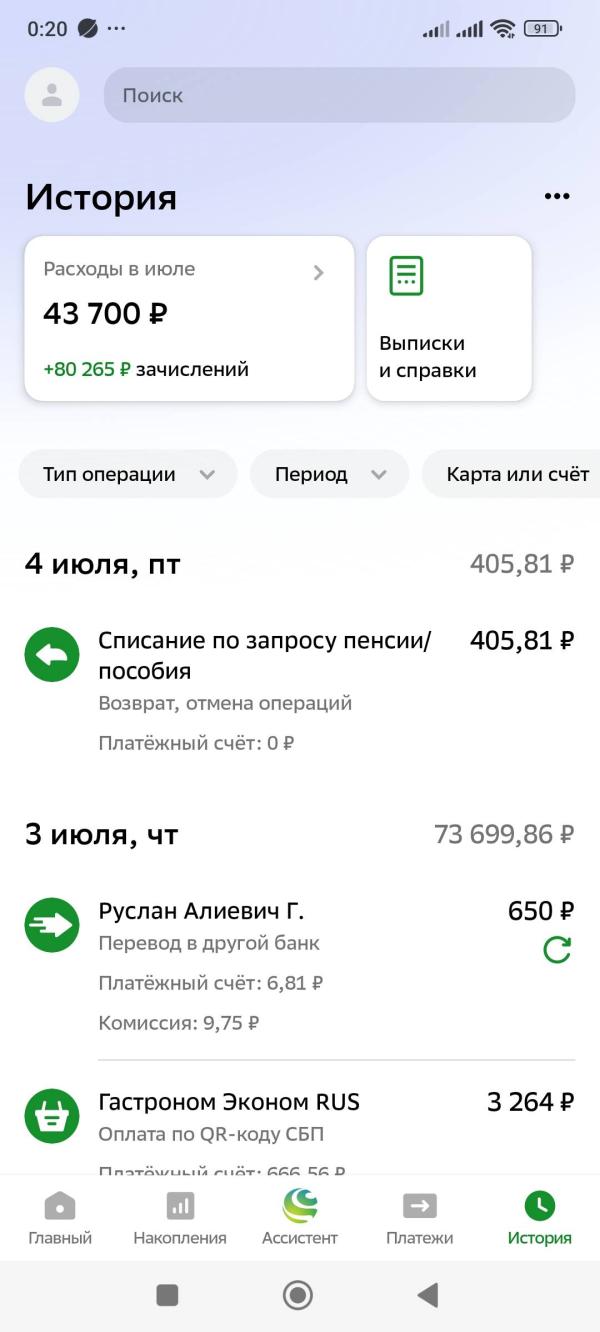Open Руслан Алиевич Г. transfer entry
Image resolution: width=600 pixels, height=1332 pixels.
click(300, 967)
